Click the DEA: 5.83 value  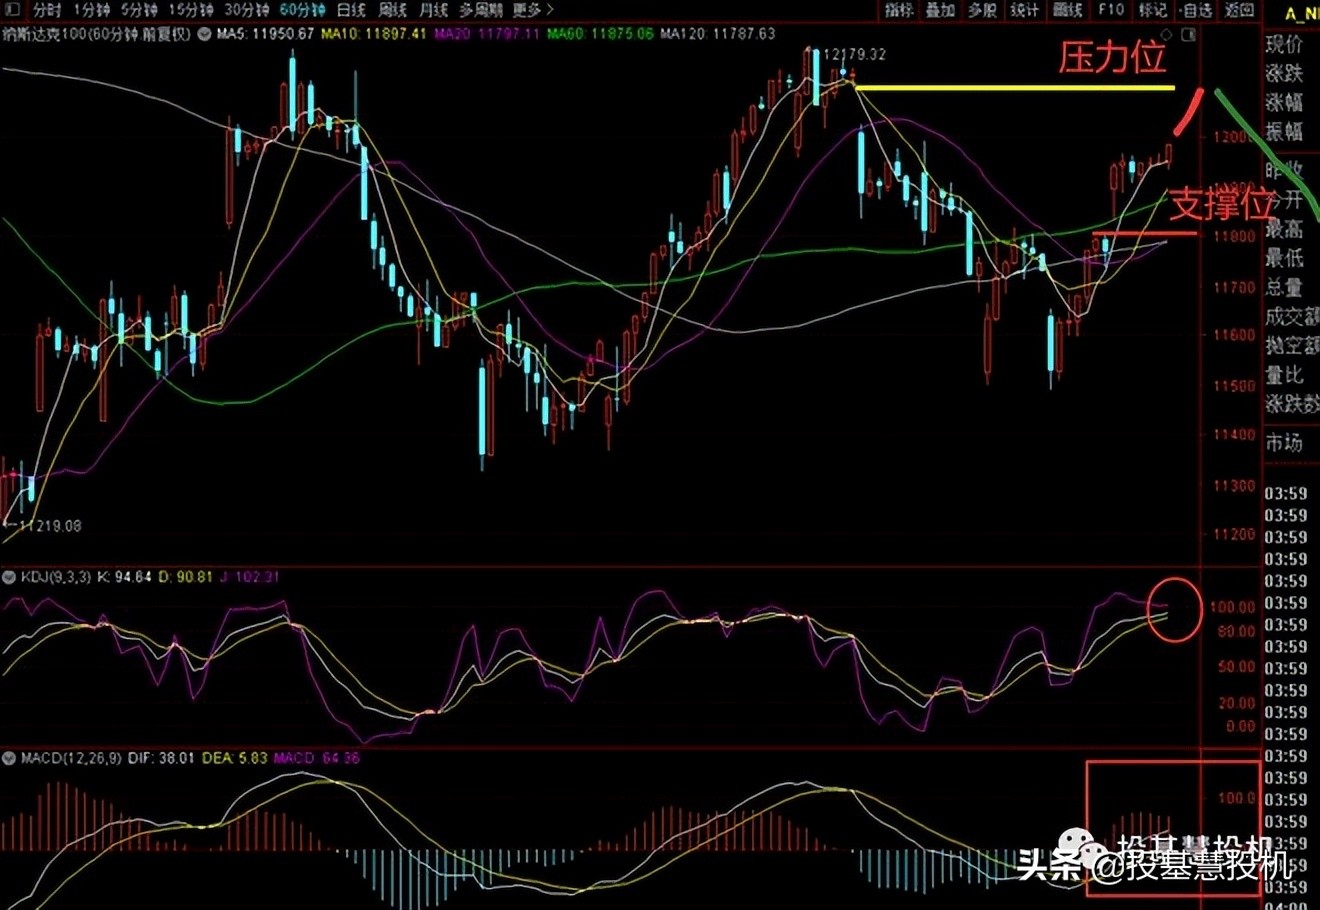235,758
